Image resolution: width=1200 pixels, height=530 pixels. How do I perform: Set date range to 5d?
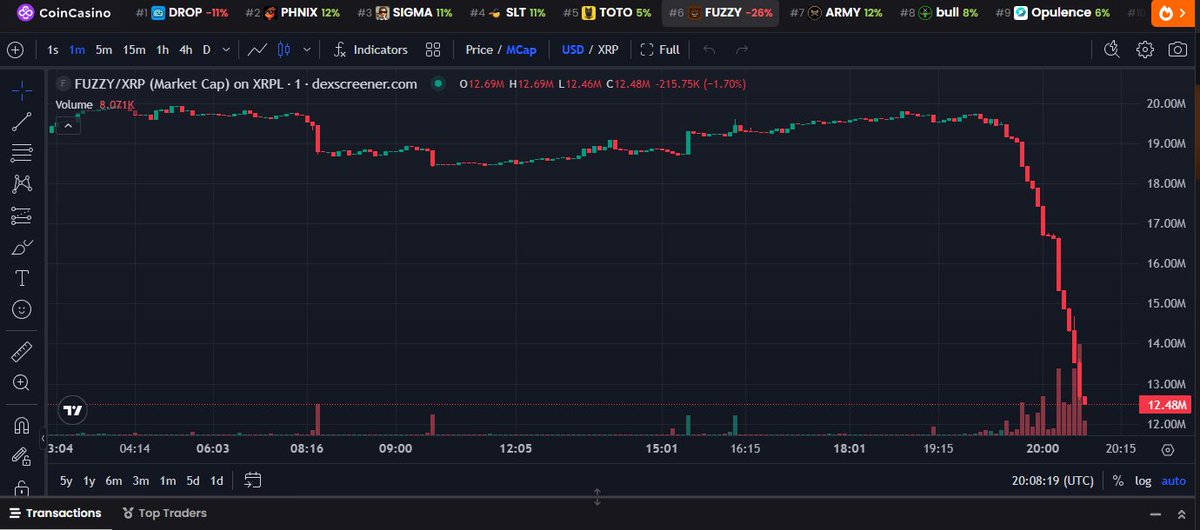192,481
